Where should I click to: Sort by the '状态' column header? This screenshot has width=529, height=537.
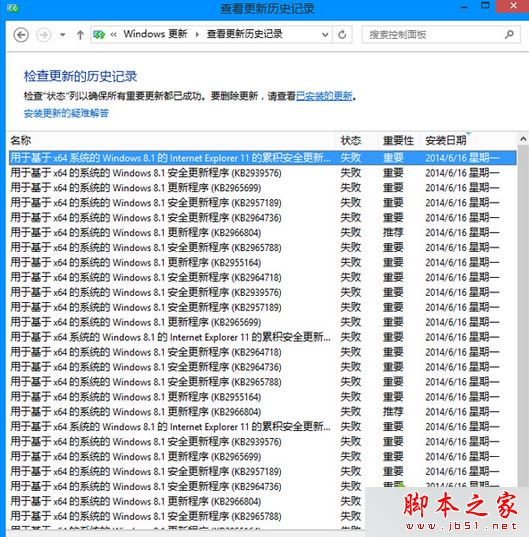click(351, 140)
